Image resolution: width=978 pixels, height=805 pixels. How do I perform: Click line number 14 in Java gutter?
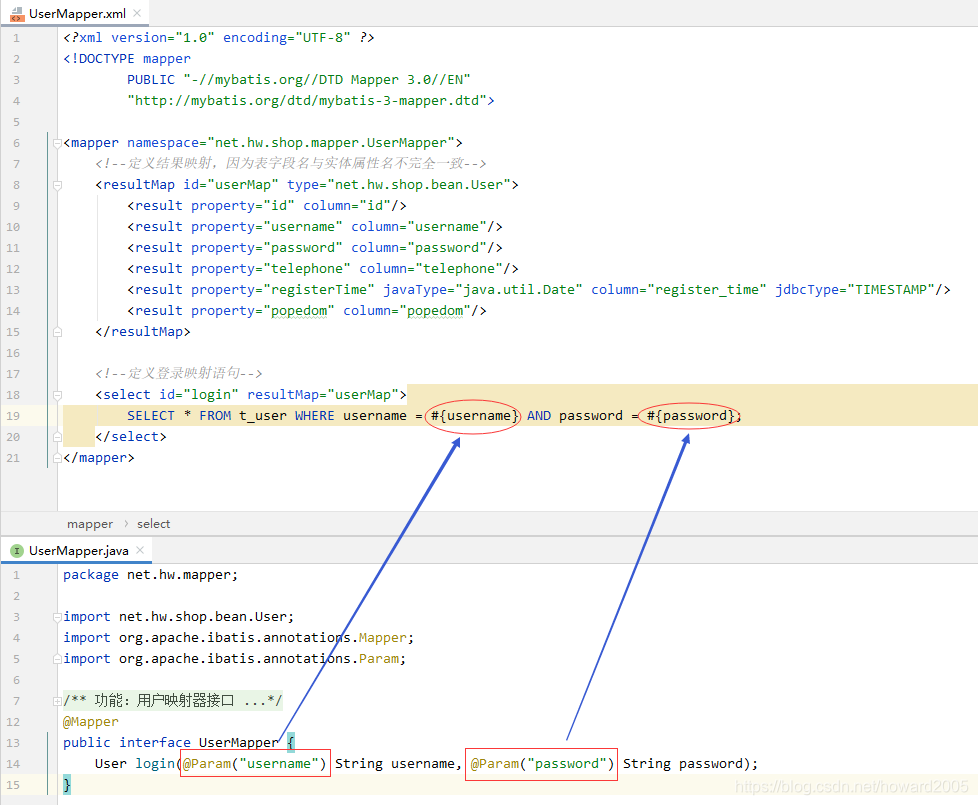pos(13,764)
